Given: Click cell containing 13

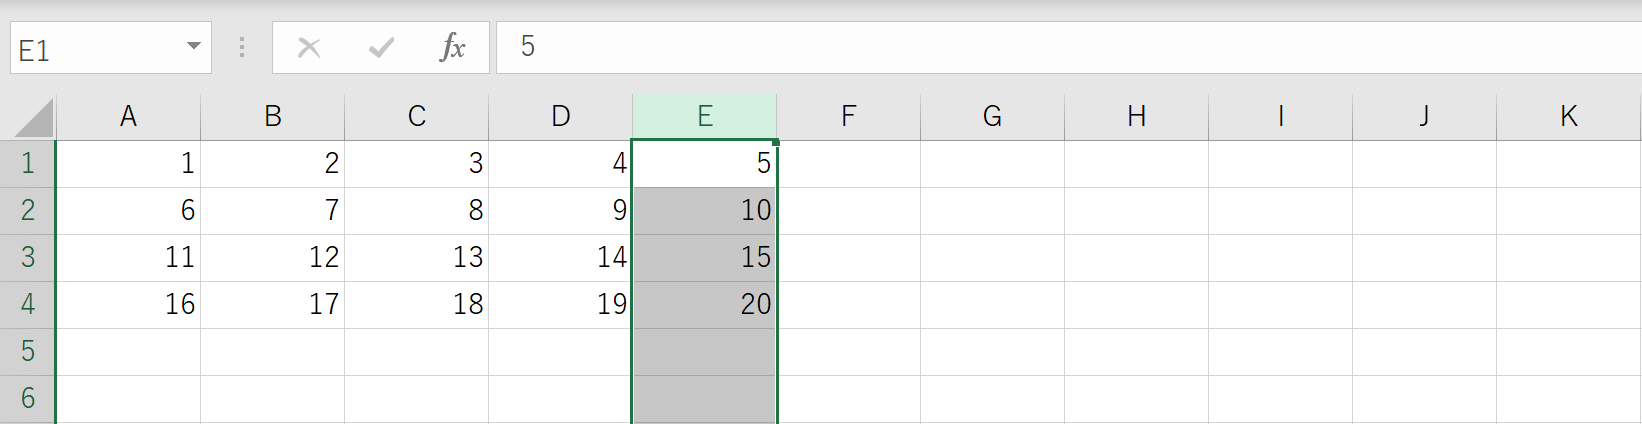Looking at the screenshot, I should click(417, 258).
